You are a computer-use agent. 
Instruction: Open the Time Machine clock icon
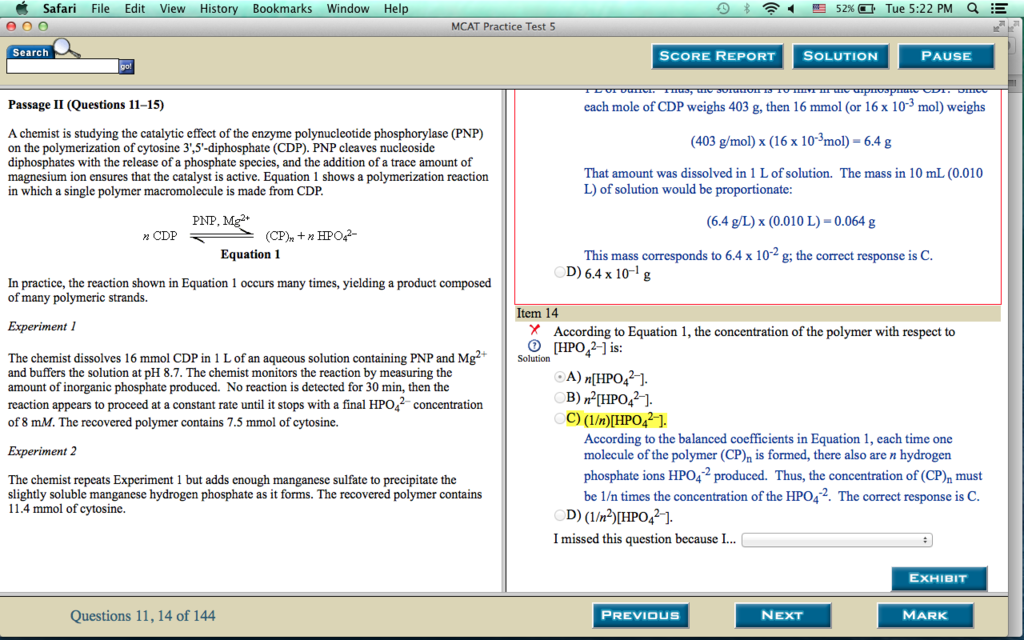pos(723,9)
